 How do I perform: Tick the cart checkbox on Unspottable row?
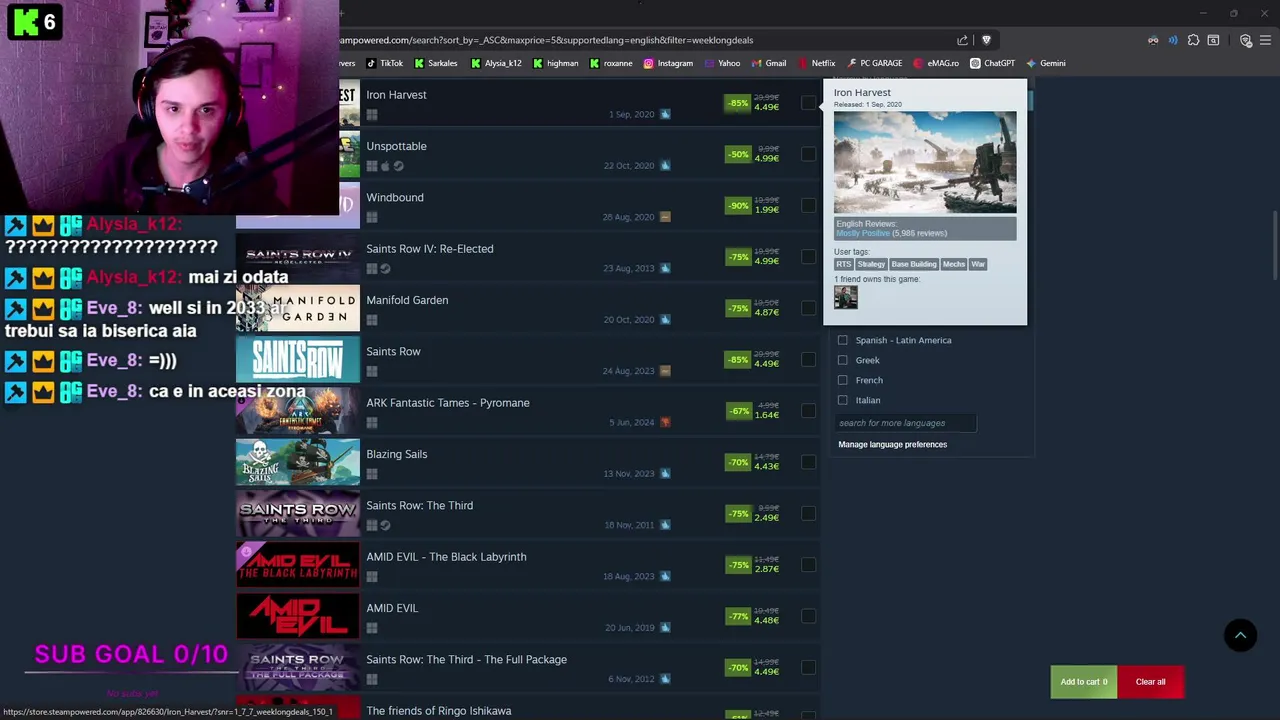click(x=808, y=154)
